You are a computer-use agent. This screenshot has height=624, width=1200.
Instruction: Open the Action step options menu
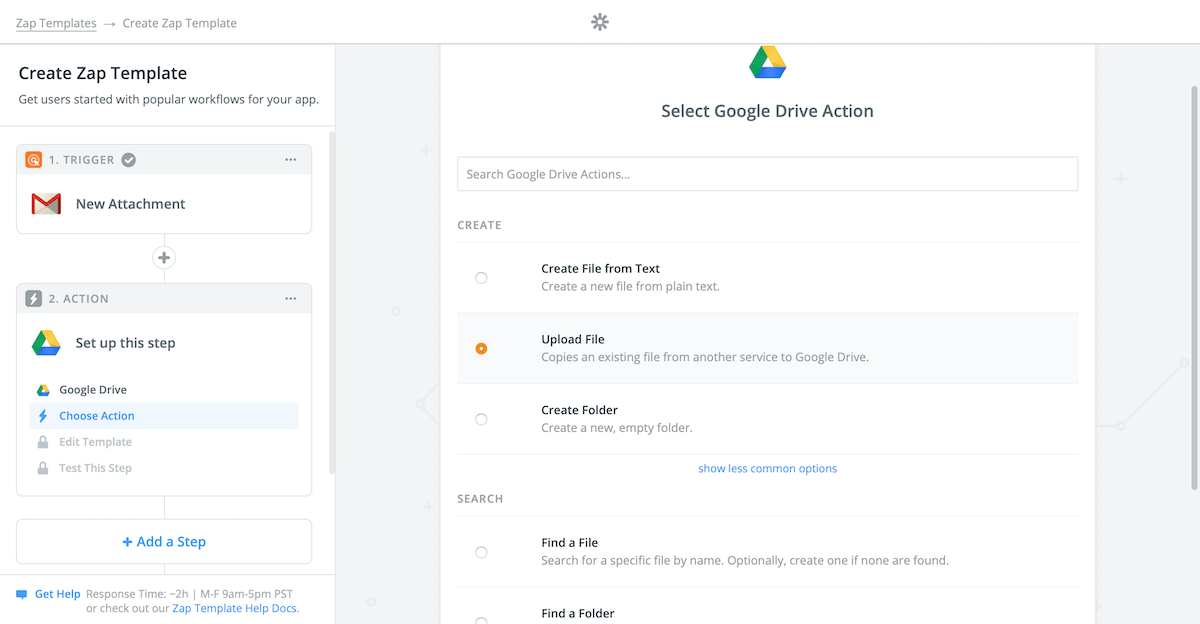point(291,299)
